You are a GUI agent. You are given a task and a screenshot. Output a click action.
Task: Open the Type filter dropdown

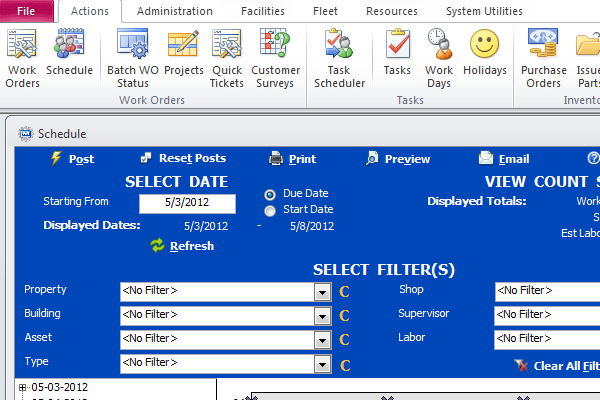click(322, 364)
